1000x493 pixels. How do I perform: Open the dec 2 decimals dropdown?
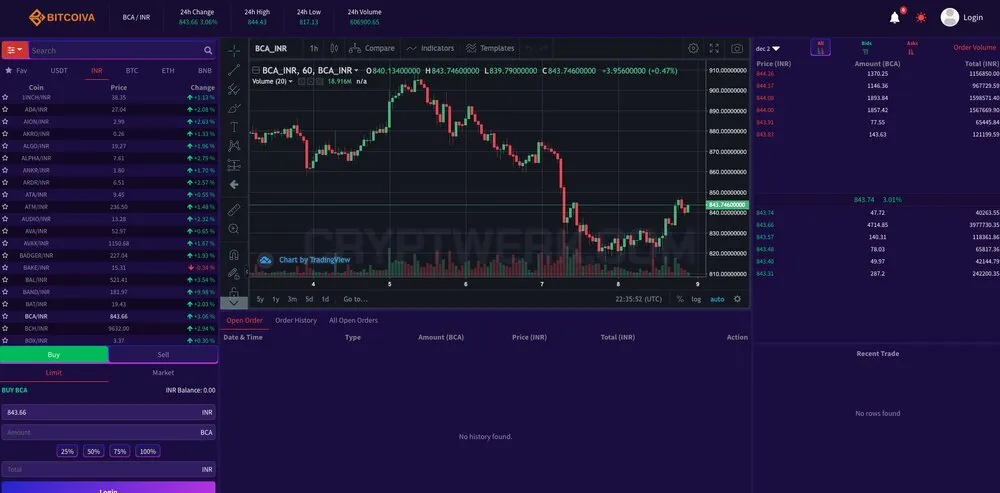coord(768,48)
